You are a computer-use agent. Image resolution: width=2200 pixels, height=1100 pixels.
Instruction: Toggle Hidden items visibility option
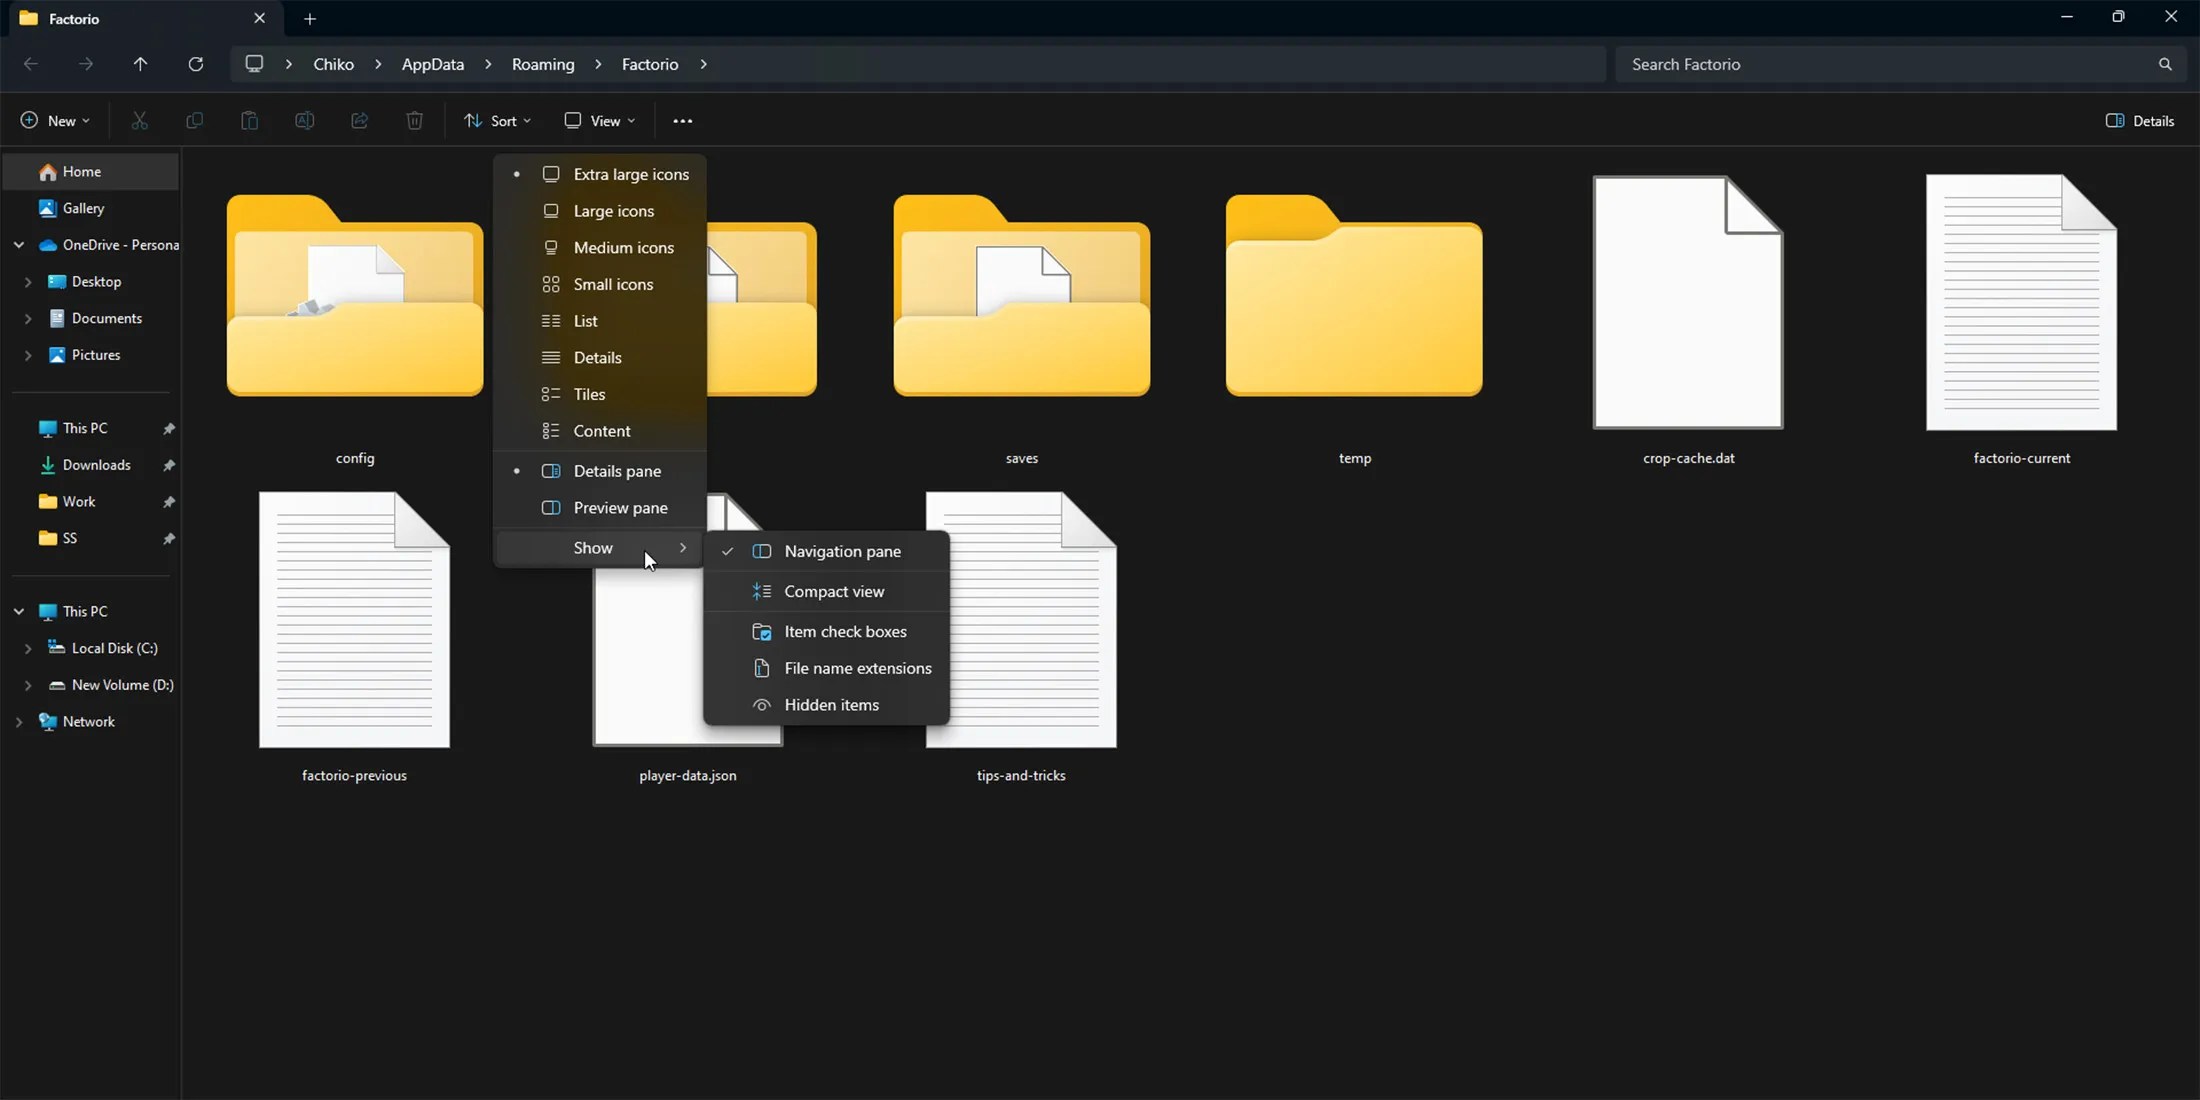coord(830,705)
